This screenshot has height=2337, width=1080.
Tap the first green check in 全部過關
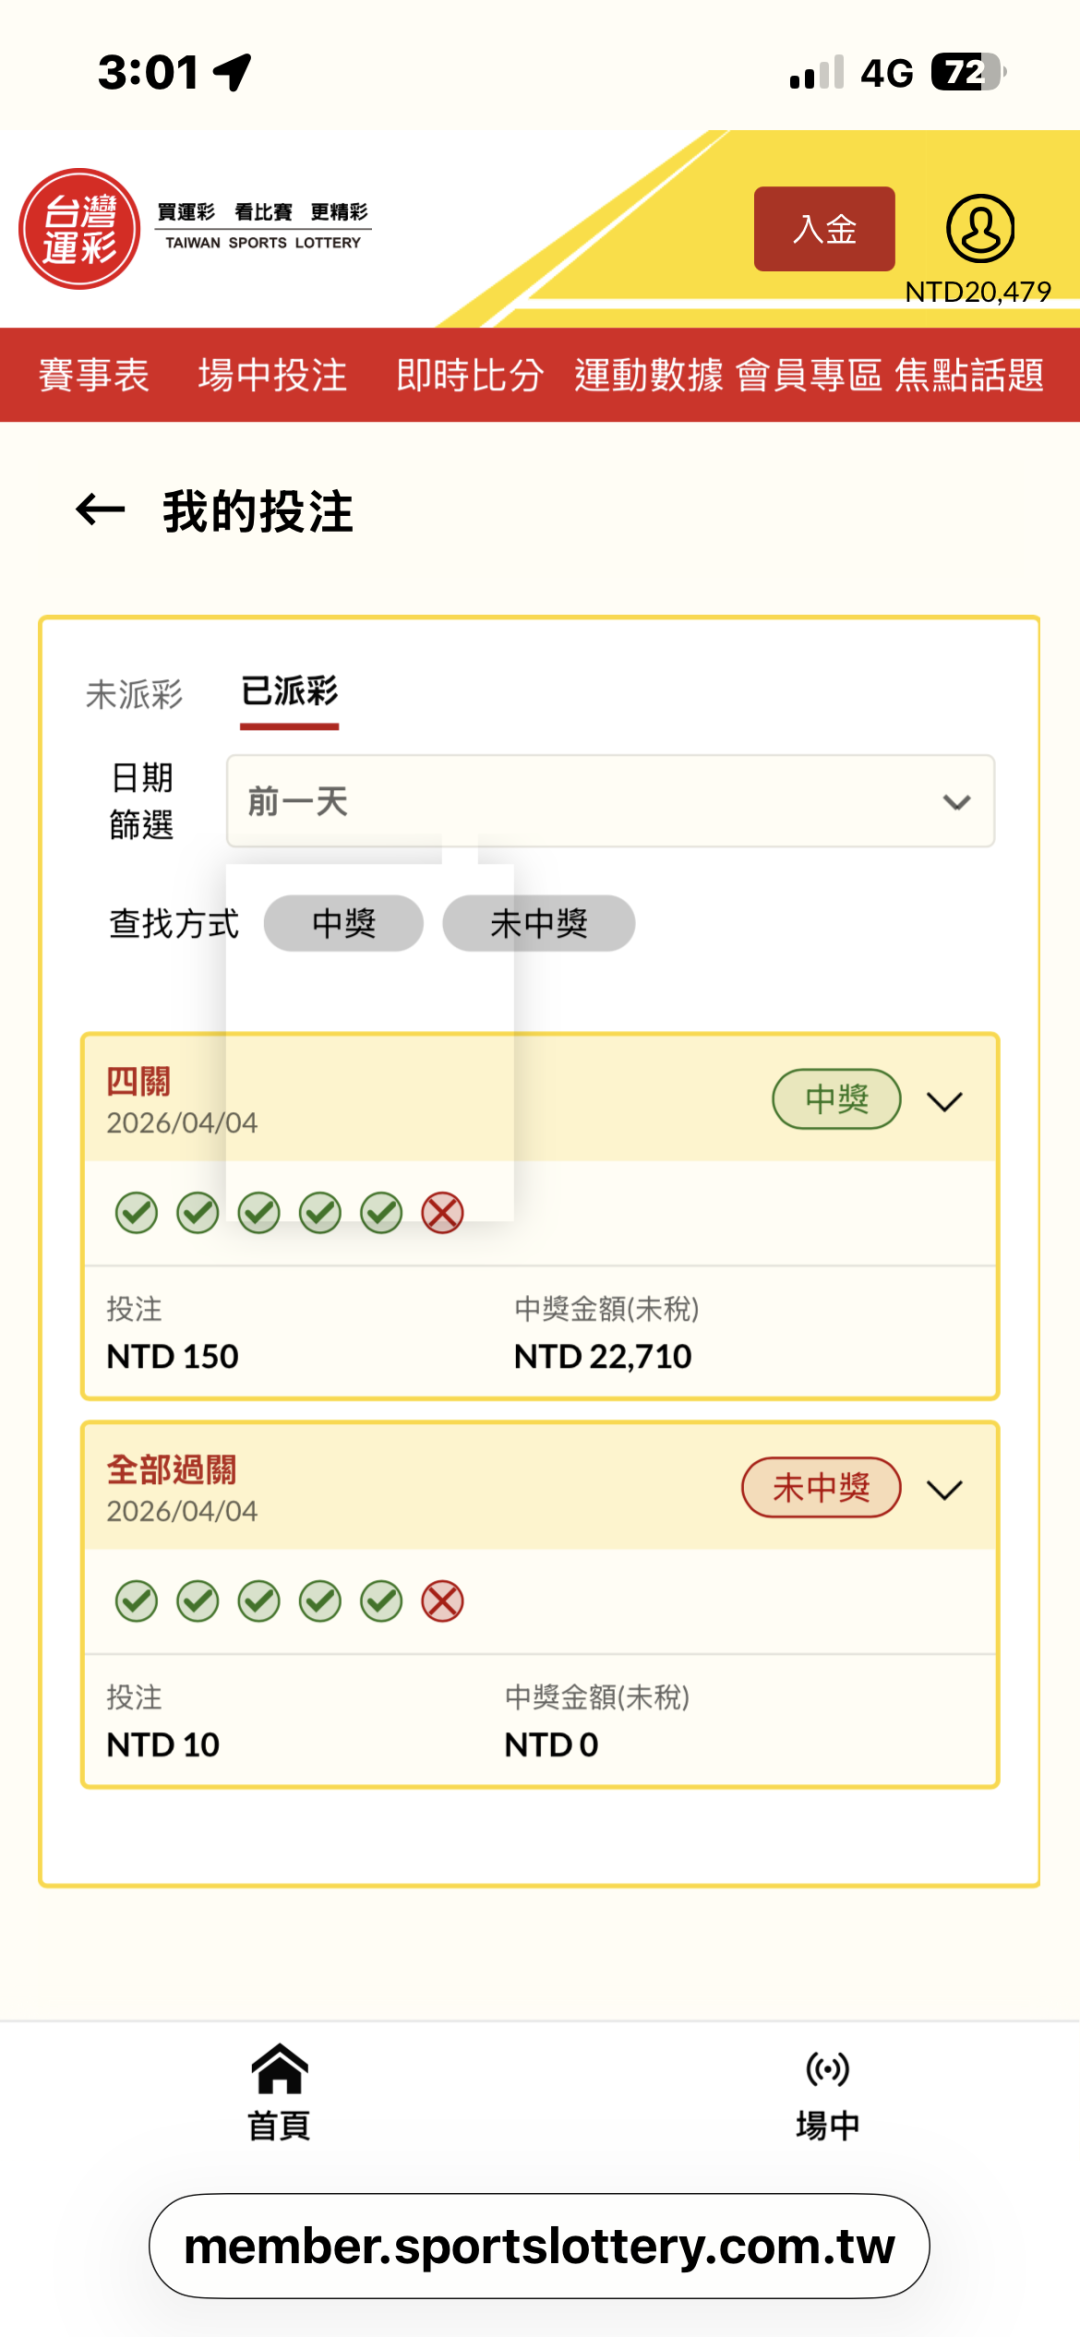[137, 1601]
